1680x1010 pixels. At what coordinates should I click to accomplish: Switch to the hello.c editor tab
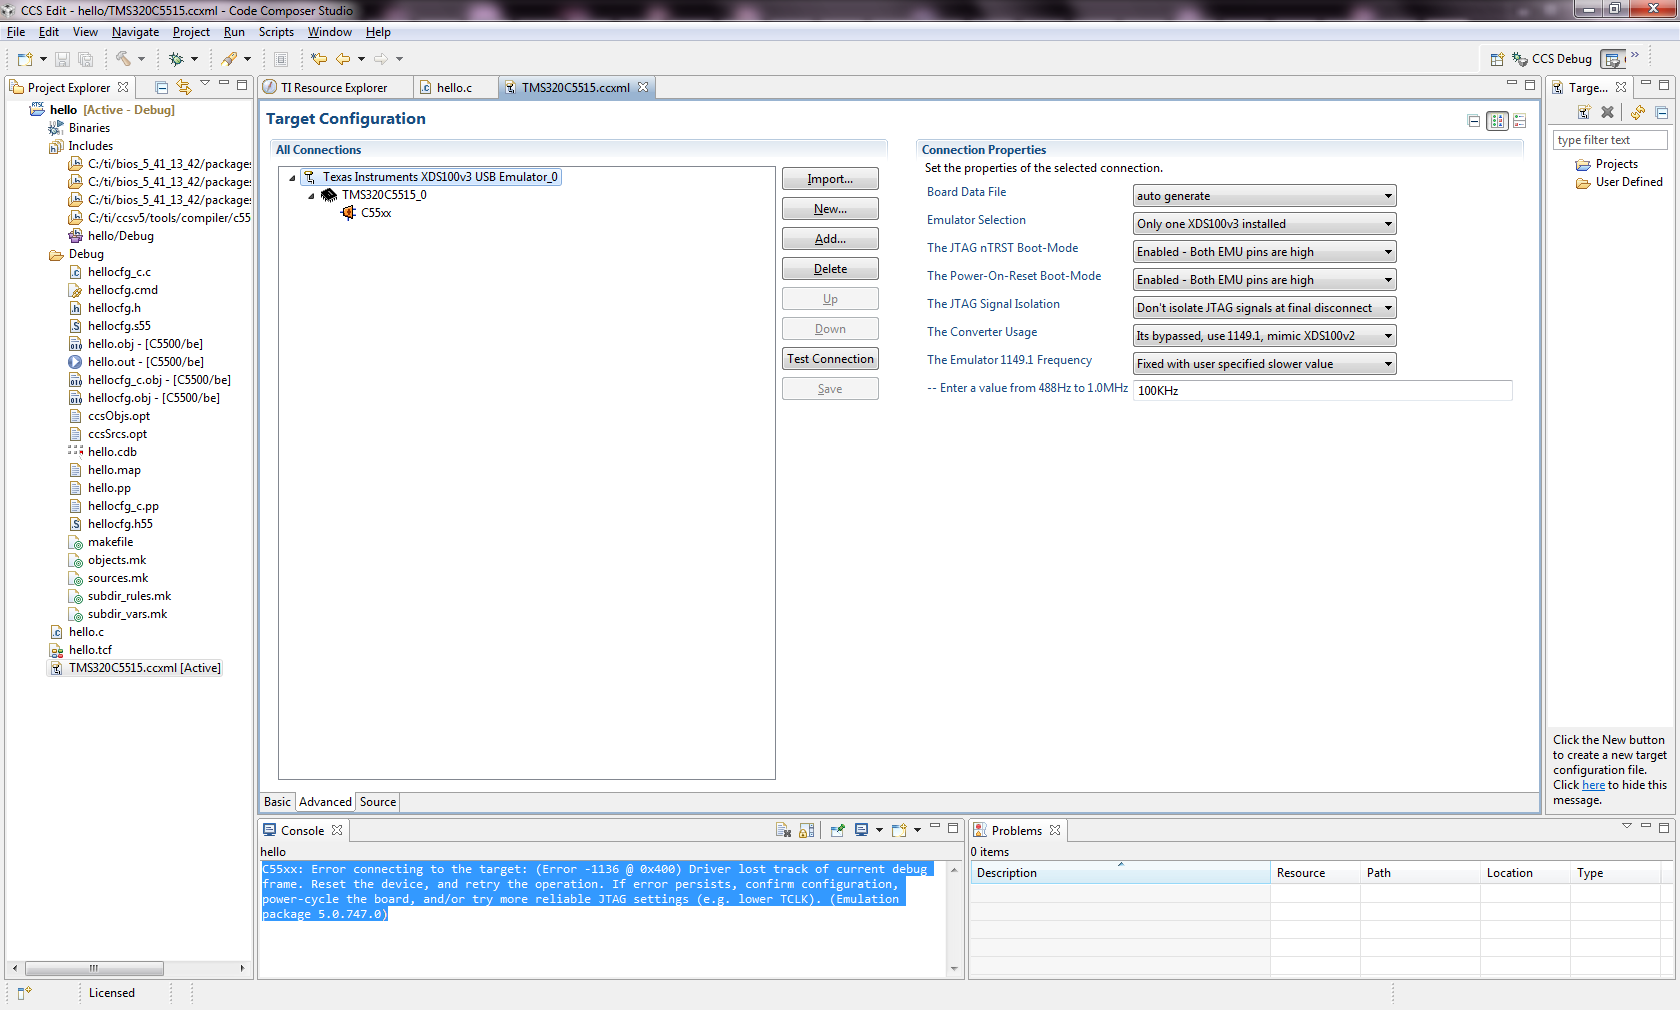pos(454,88)
